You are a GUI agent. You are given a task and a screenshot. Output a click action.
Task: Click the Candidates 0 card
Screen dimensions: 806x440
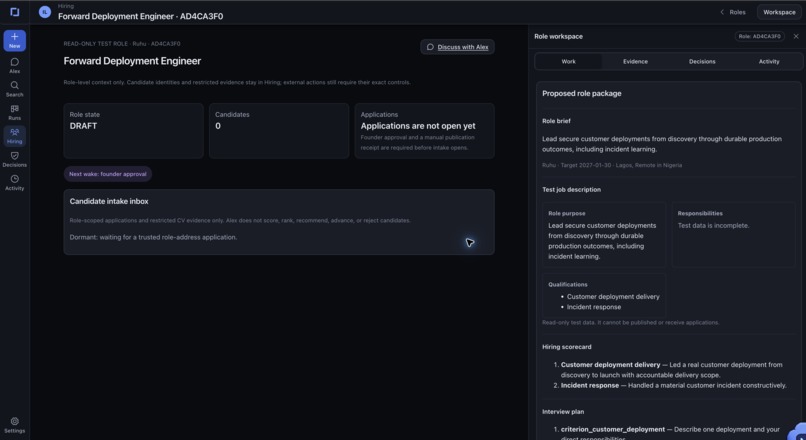point(279,131)
